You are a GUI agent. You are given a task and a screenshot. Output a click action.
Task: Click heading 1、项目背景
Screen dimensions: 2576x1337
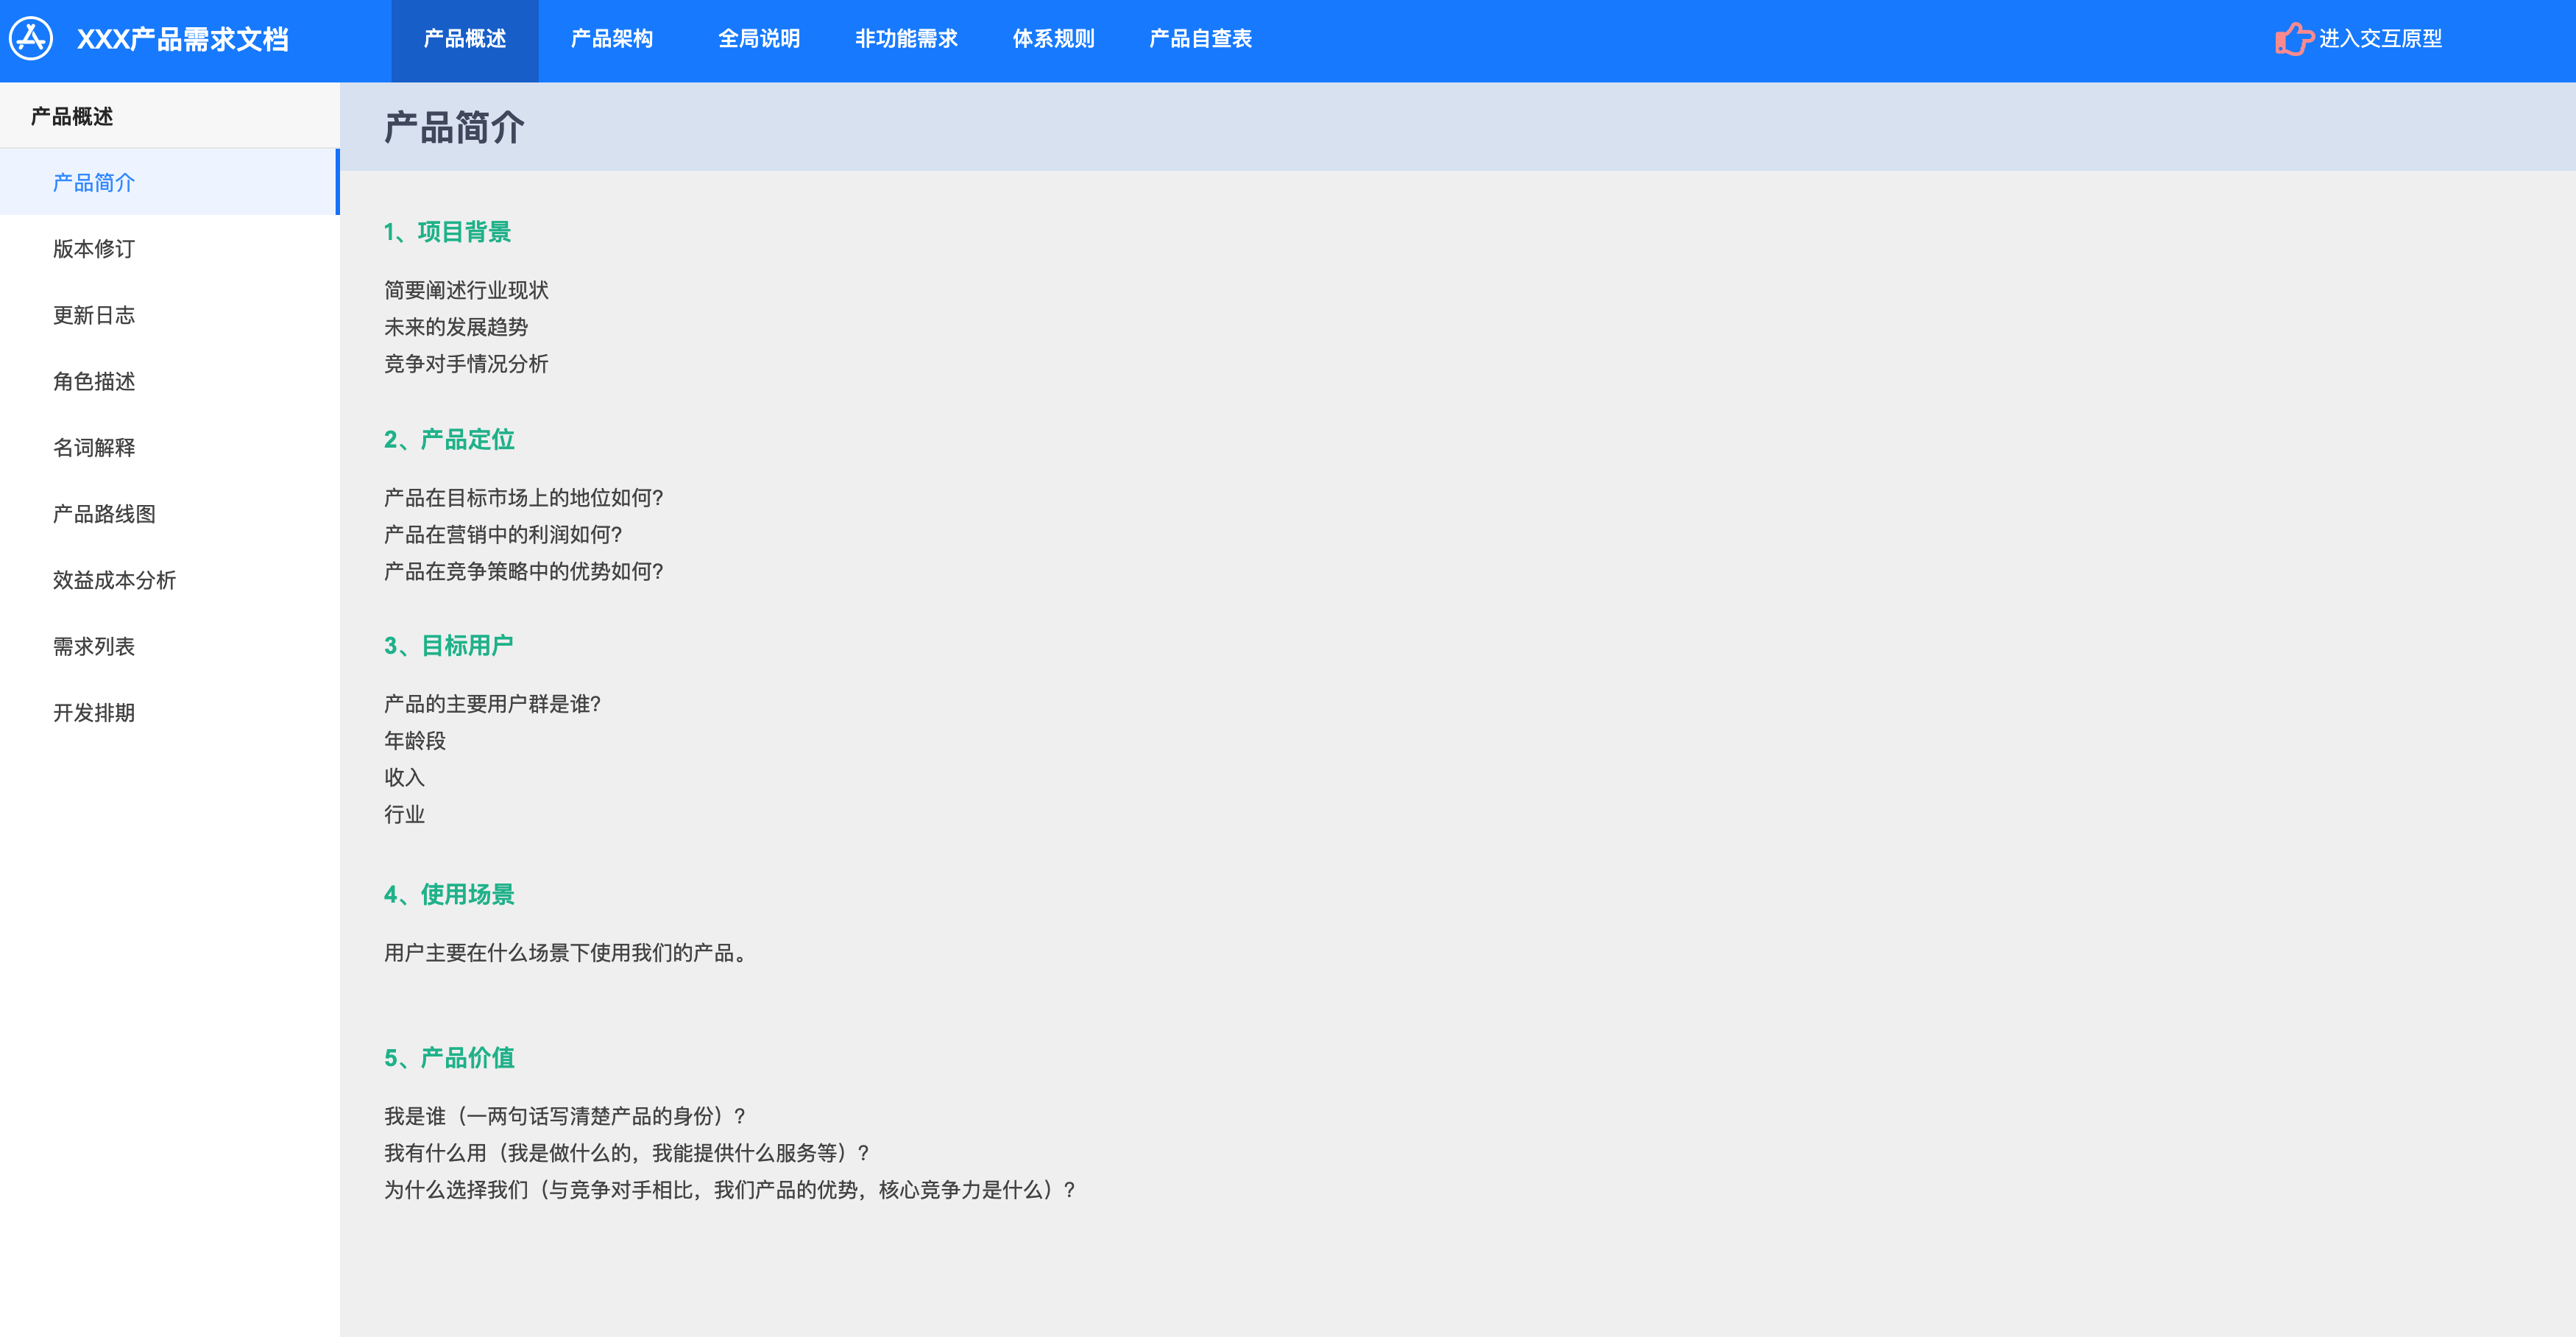(x=448, y=232)
